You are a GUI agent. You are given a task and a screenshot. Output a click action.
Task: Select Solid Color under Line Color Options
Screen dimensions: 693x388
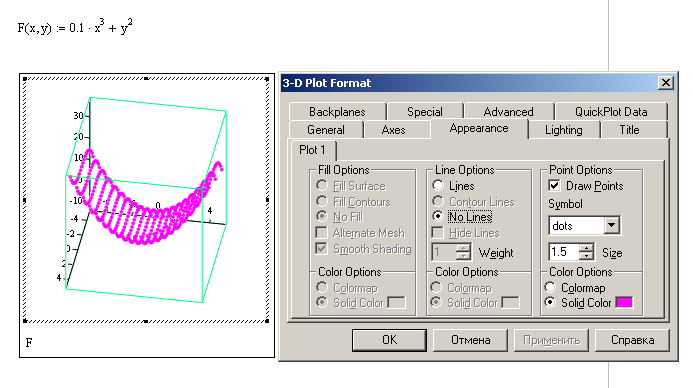point(436,302)
